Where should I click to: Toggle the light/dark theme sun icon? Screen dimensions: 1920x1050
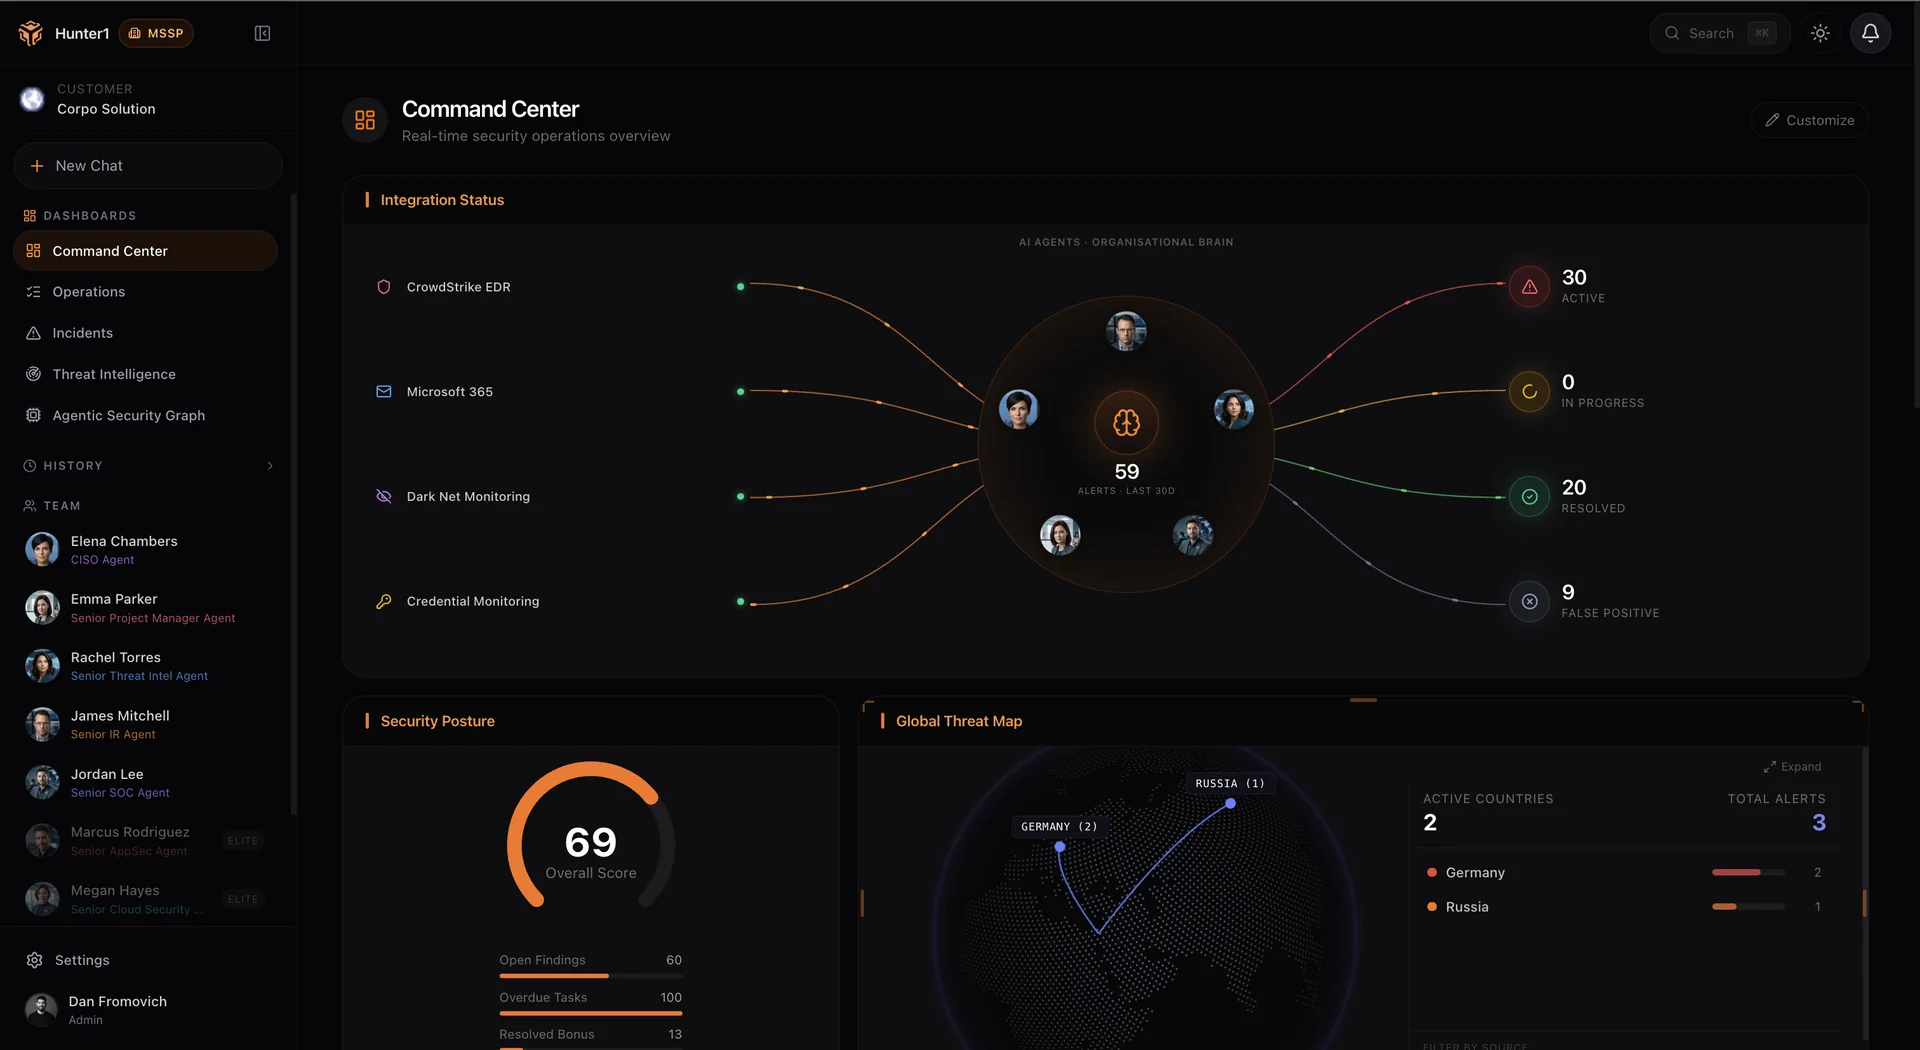click(x=1820, y=33)
